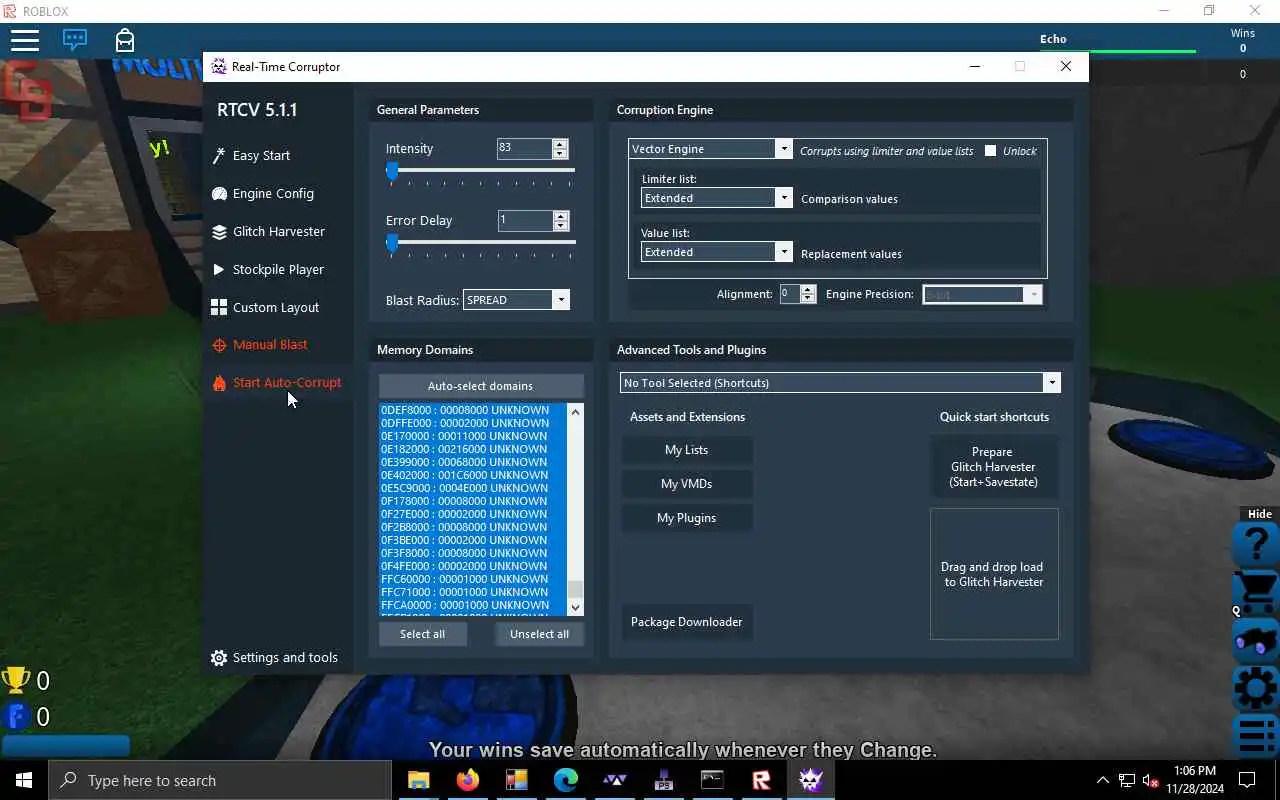Select the Engine Config menu item

pyautogui.click(x=273, y=194)
